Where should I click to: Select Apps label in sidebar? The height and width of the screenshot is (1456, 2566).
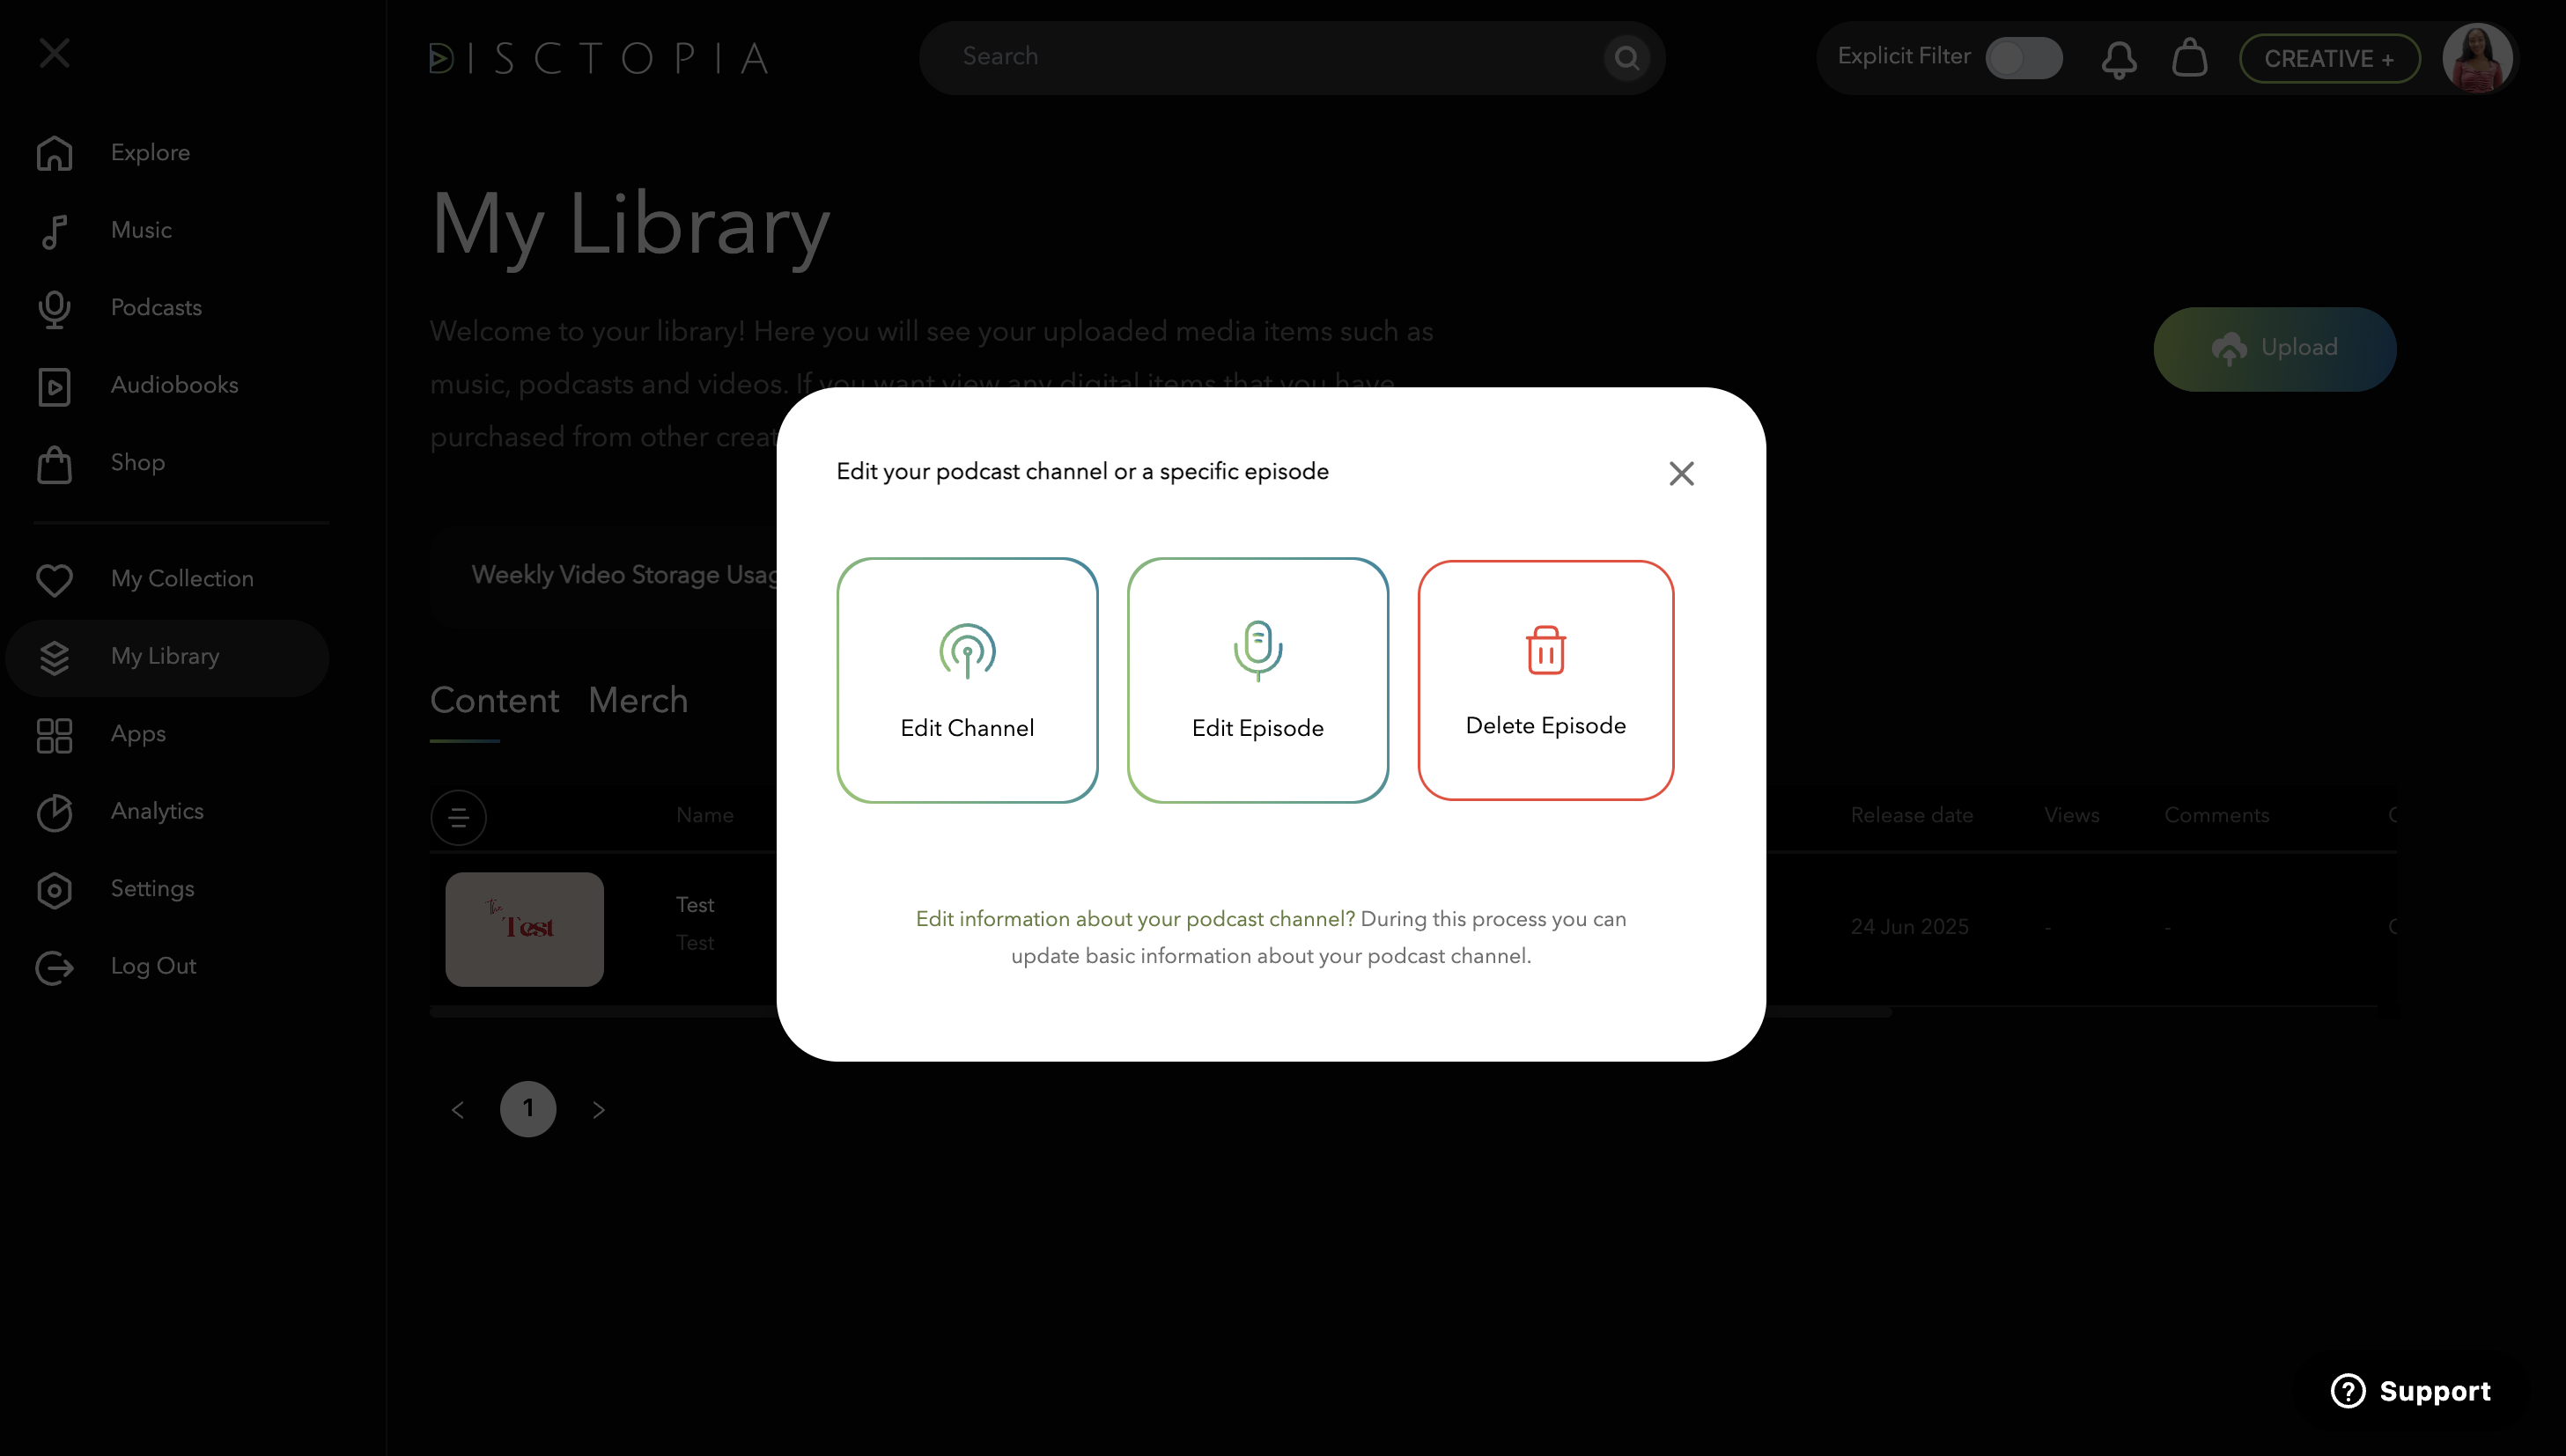pyautogui.click(x=138, y=734)
